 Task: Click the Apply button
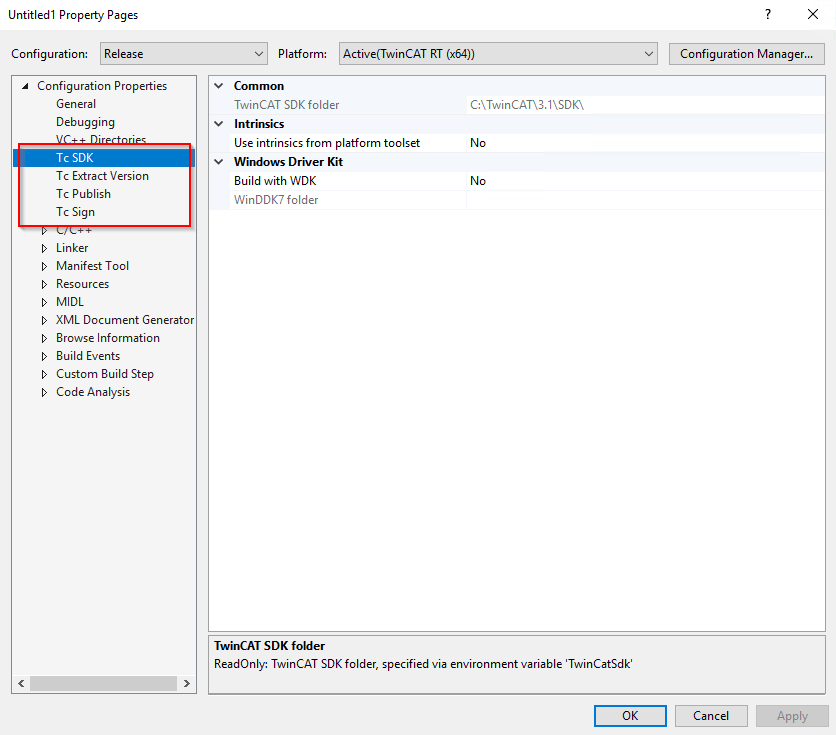pos(792,716)
